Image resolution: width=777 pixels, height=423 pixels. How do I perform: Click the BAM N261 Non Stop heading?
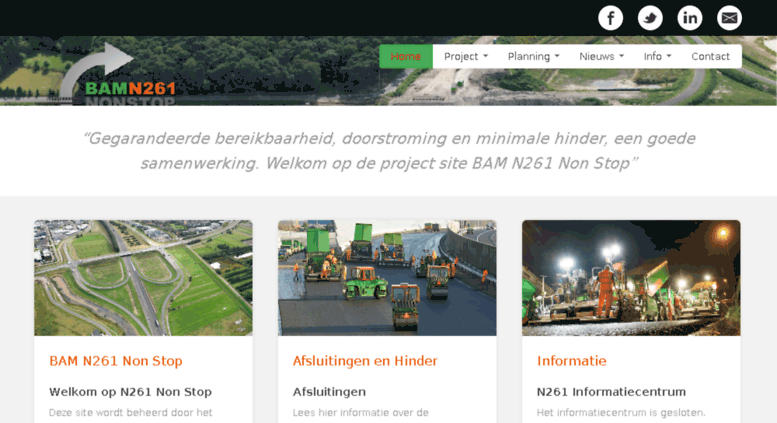(116, 361)
